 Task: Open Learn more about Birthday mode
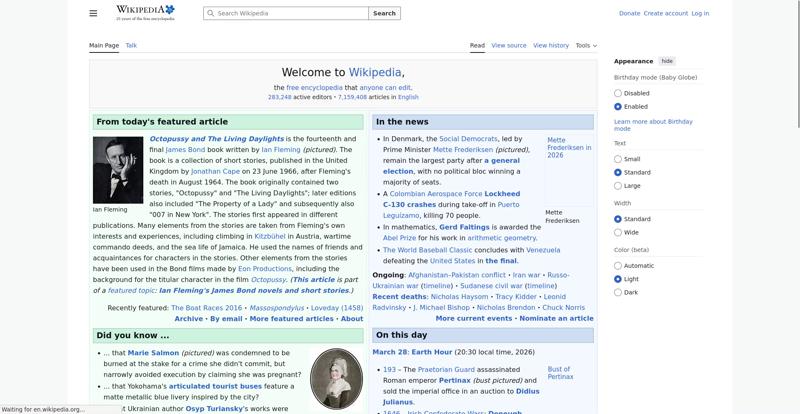652,125
